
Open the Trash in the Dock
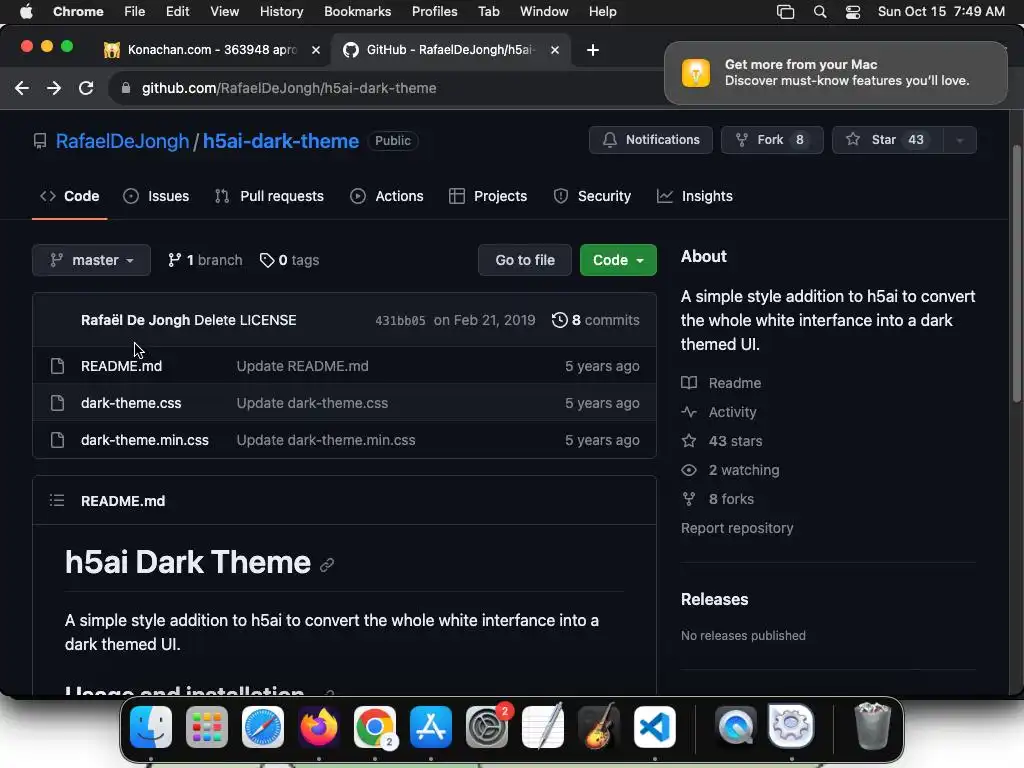pos(872,727)
